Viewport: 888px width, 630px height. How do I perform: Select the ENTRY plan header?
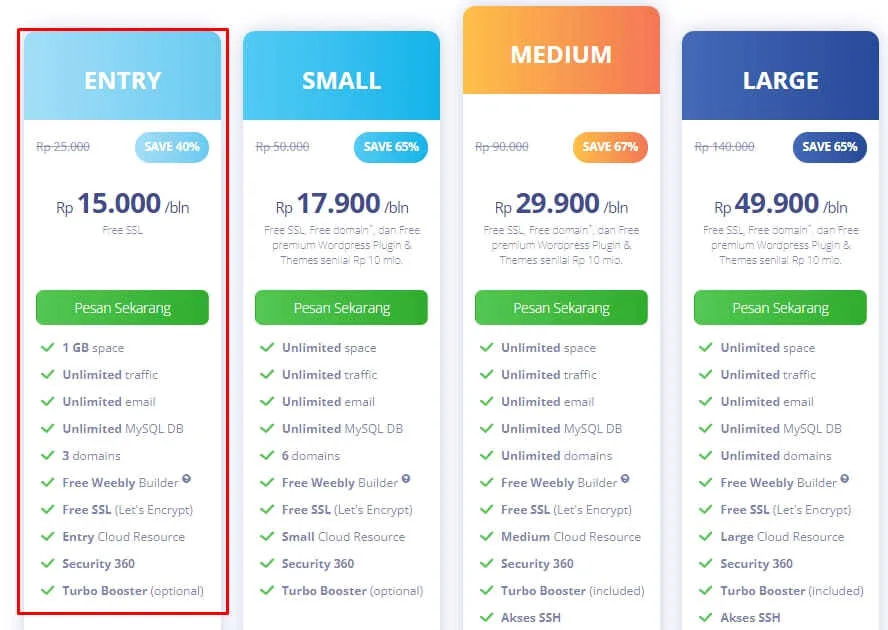[x=122, y=76]
